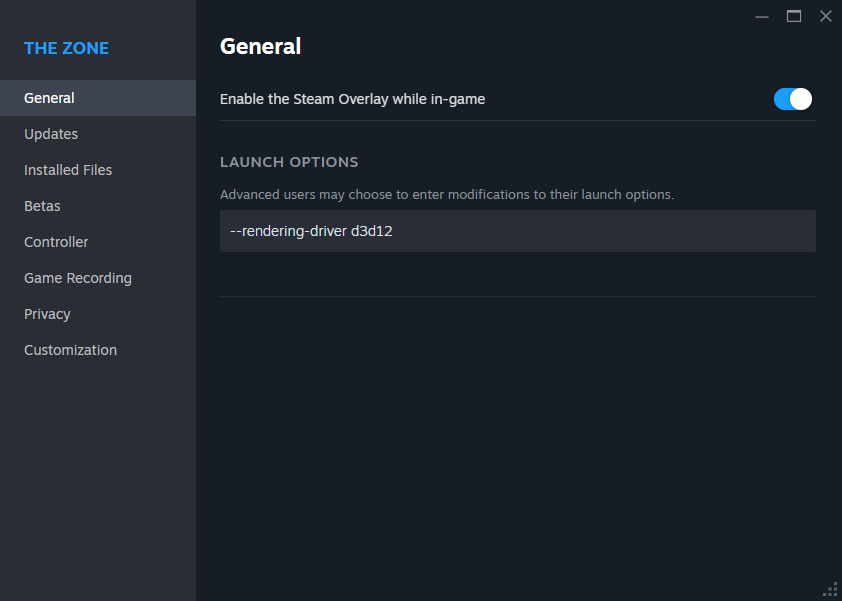The height and width of the screenshot is (601, 842).
Task: Maximize the properties window
Action: point(794,16)
